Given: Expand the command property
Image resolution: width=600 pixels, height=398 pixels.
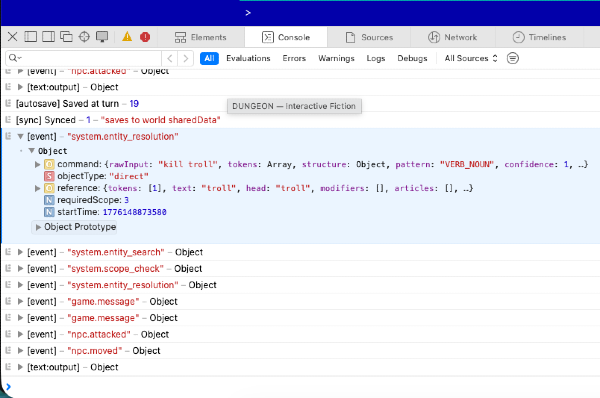Looking at the screenshot, I should (38, 165).
